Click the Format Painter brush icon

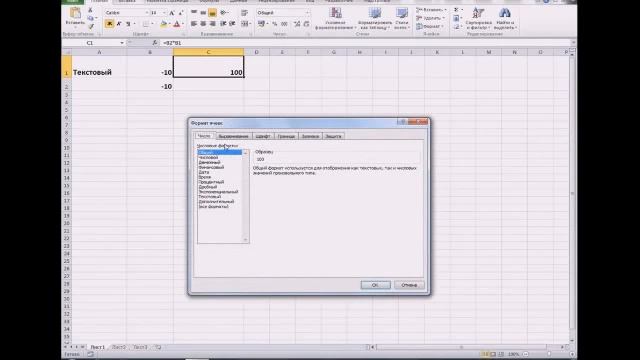[91, 26]
